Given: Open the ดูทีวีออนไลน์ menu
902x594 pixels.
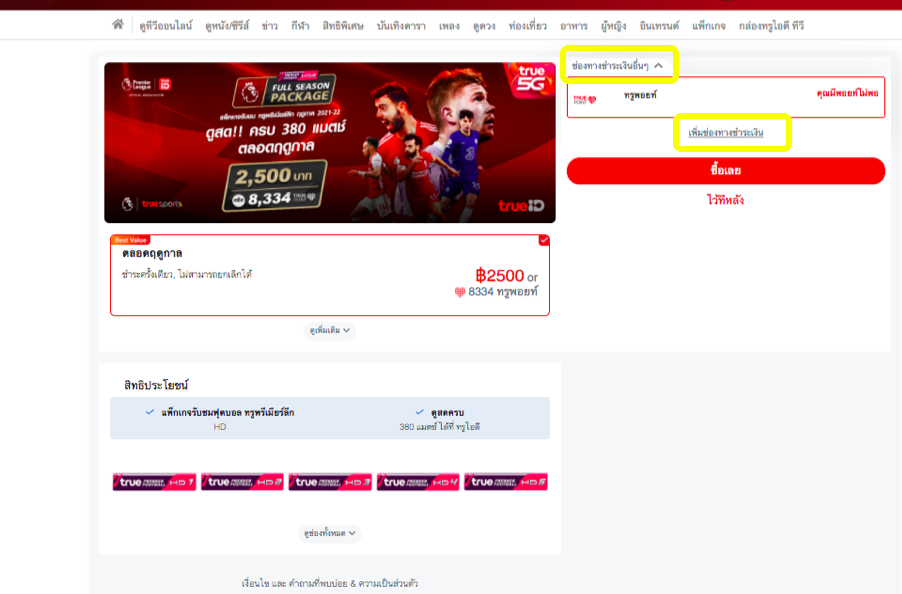Looking at the screenshot, I should pyautogui.click(x=166, y=26).
